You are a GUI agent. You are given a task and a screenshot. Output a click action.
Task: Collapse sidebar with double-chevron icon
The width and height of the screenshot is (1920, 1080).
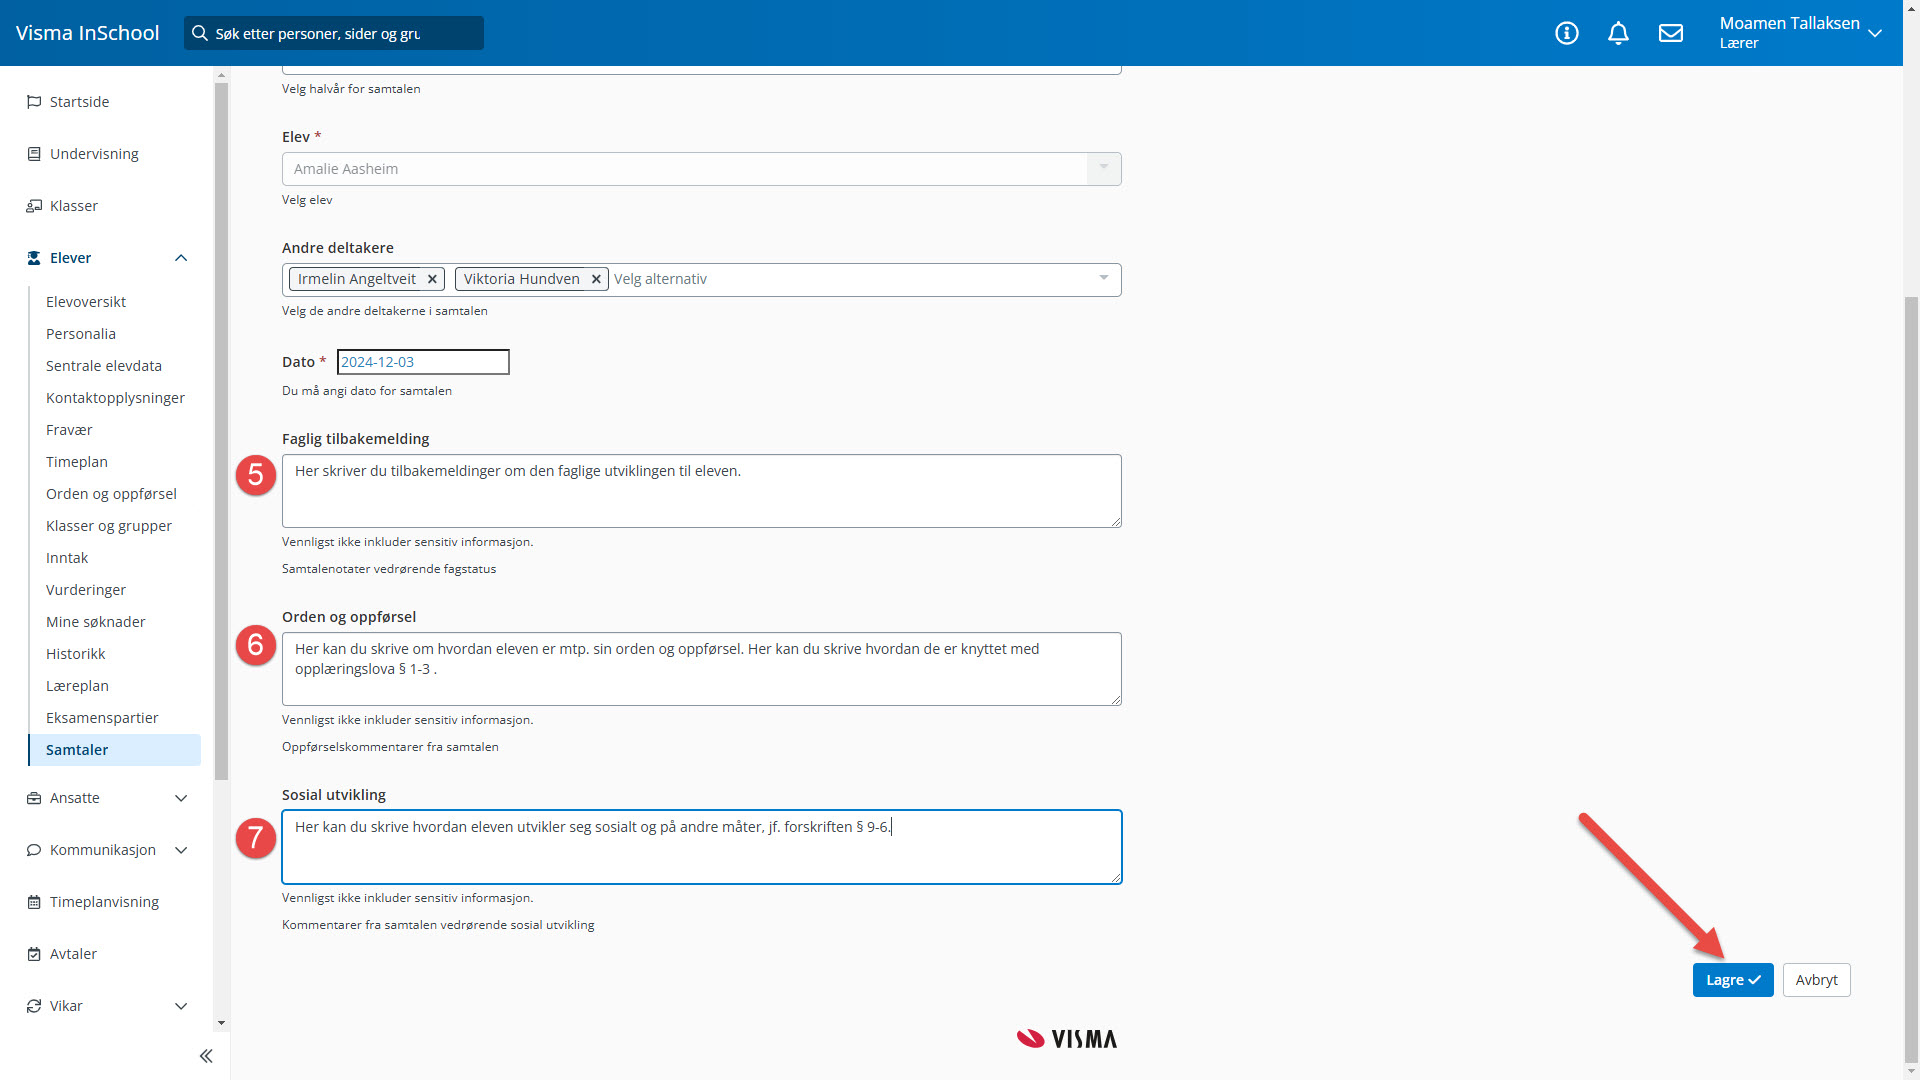206,1056
